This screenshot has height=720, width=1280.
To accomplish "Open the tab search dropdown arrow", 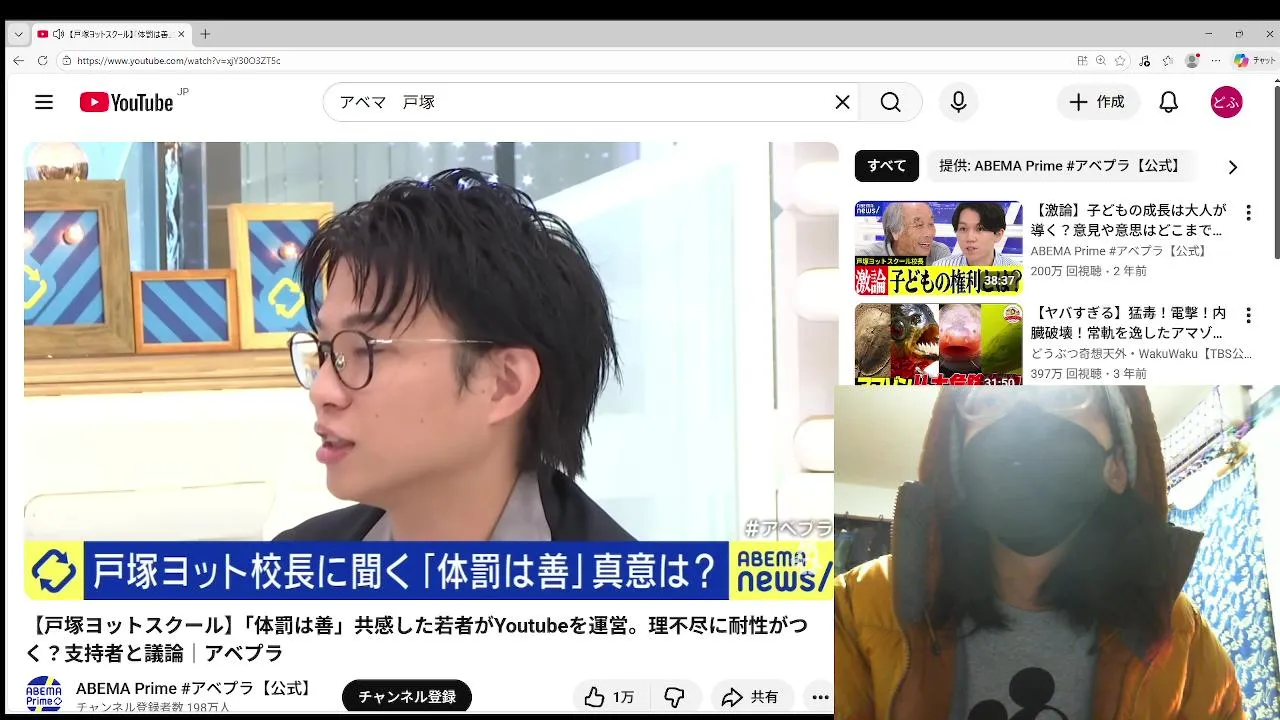I will click(x=18, y=34).
